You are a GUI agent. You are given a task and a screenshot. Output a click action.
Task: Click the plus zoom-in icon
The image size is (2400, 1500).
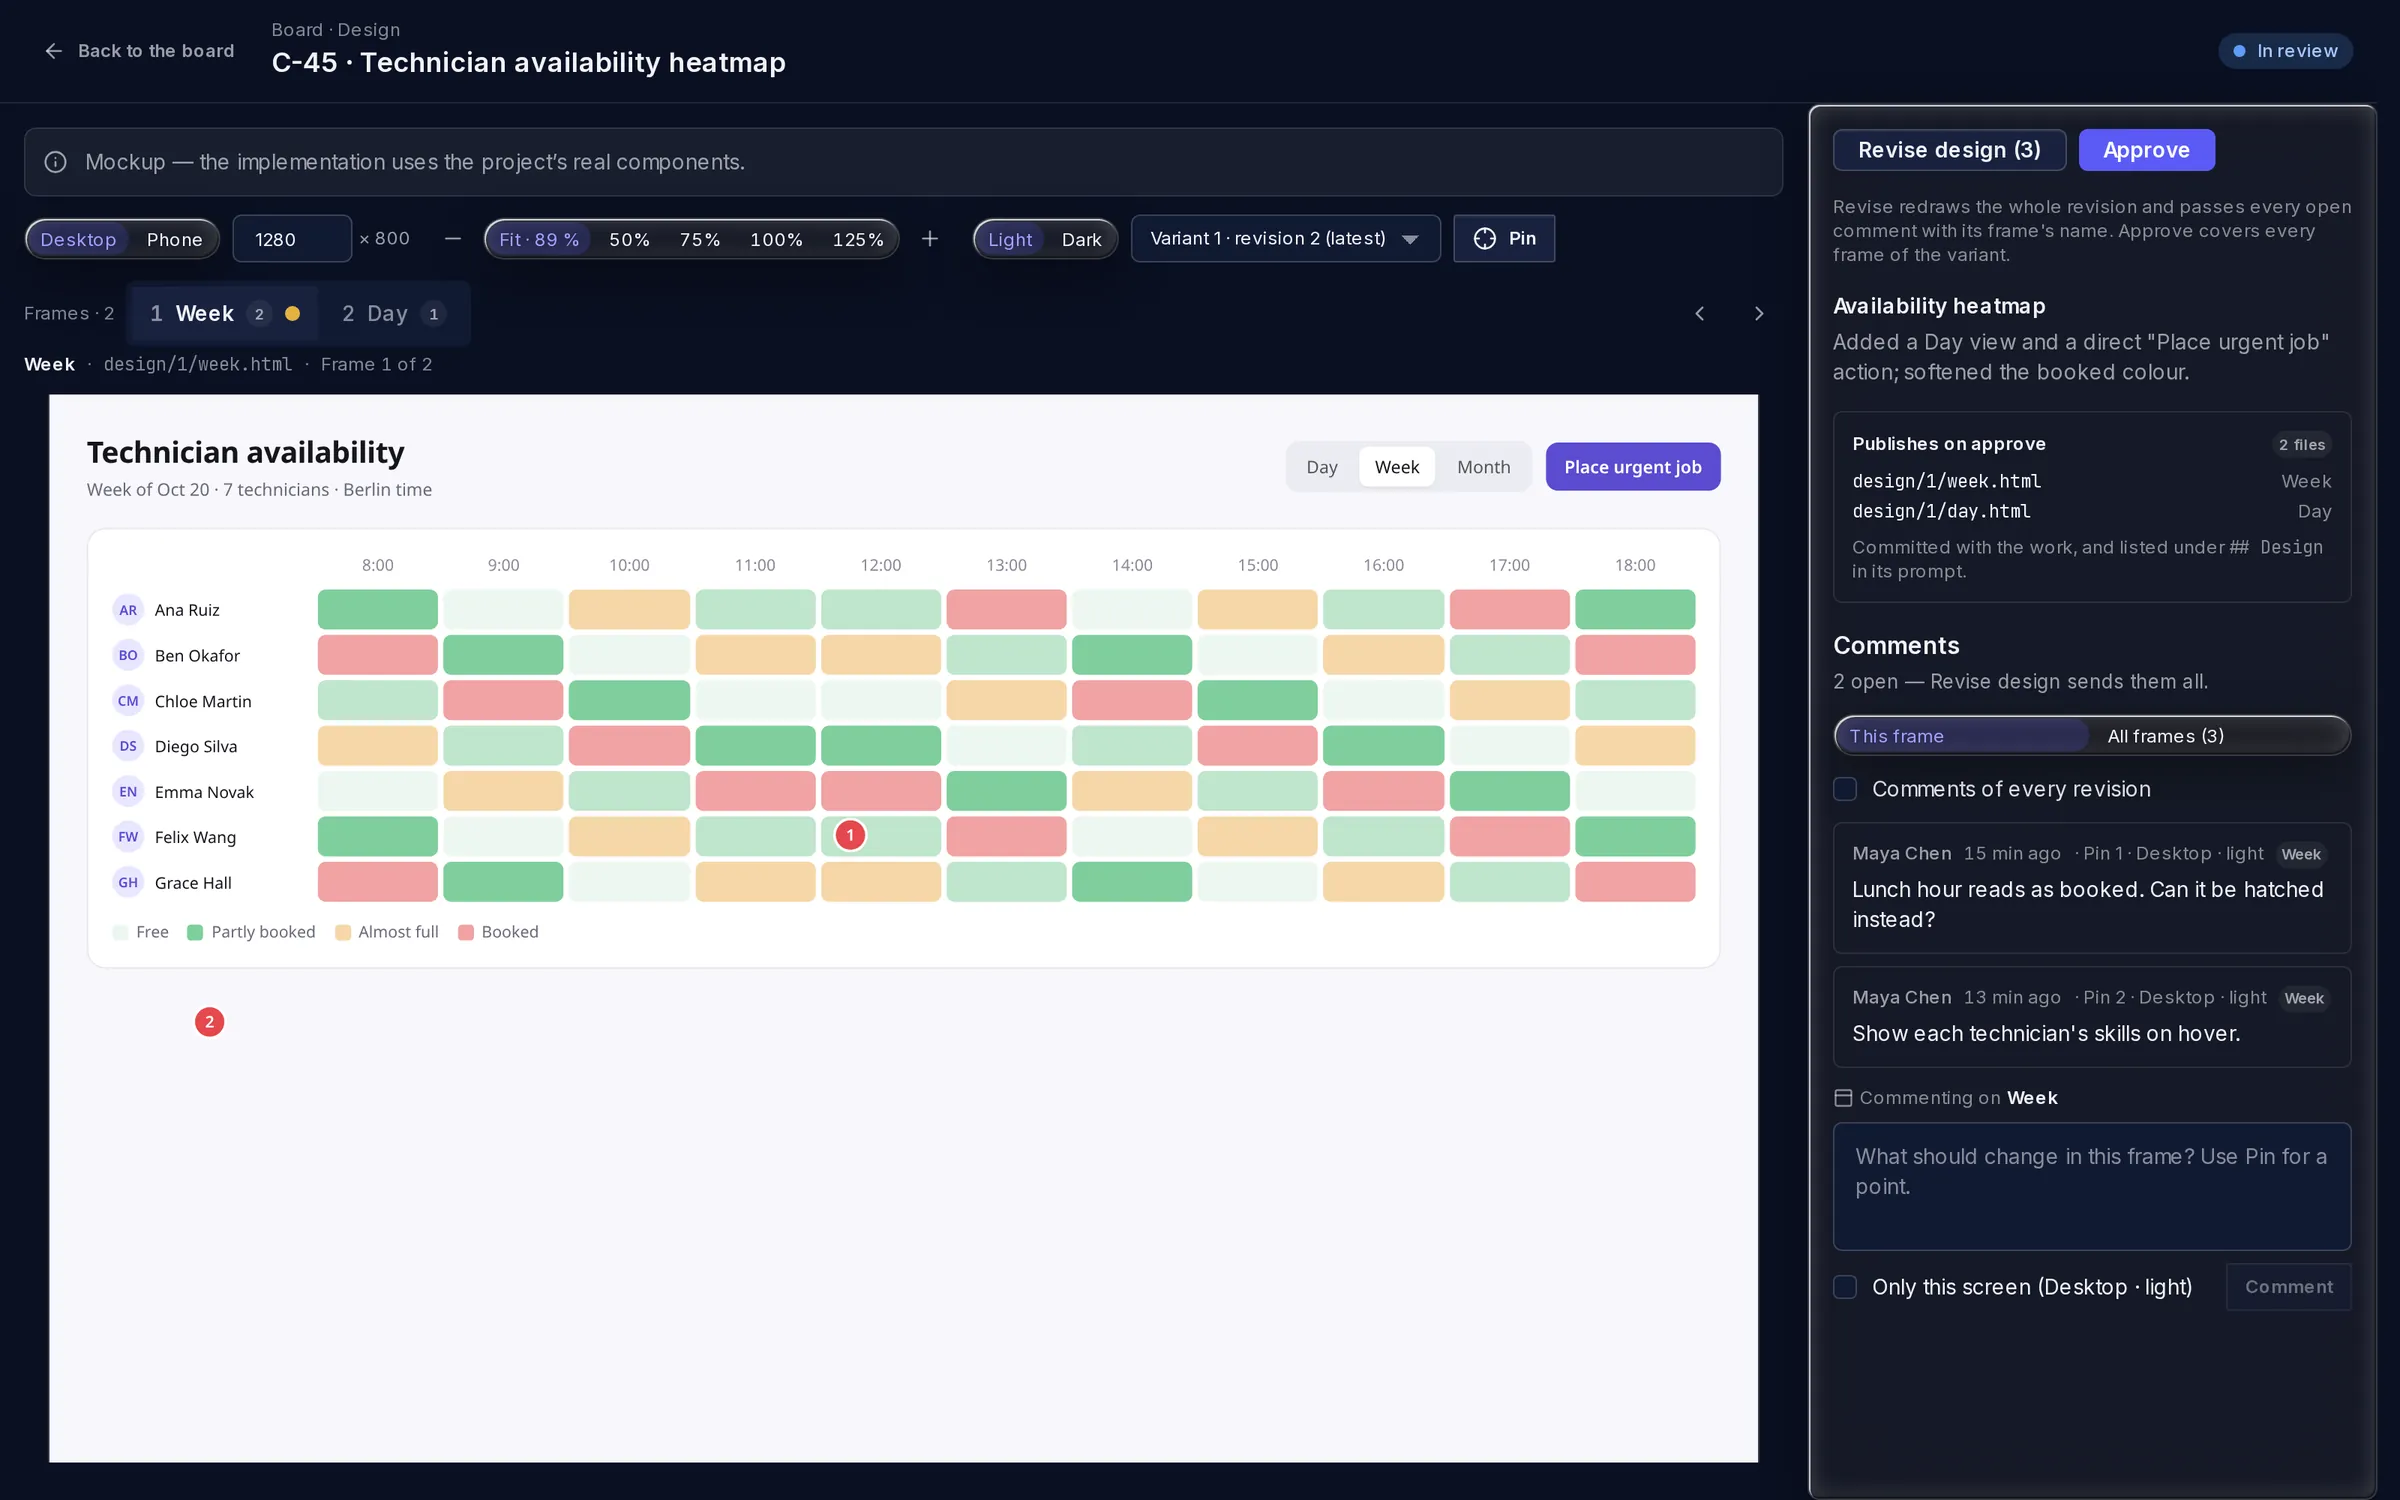pyautogui.click(x=930, y=239)
